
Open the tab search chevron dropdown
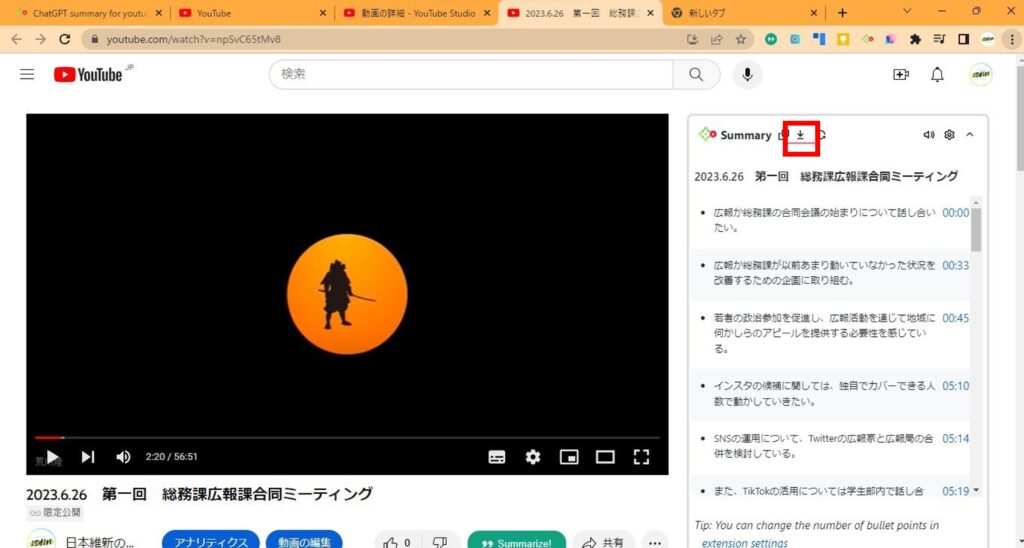907,11
